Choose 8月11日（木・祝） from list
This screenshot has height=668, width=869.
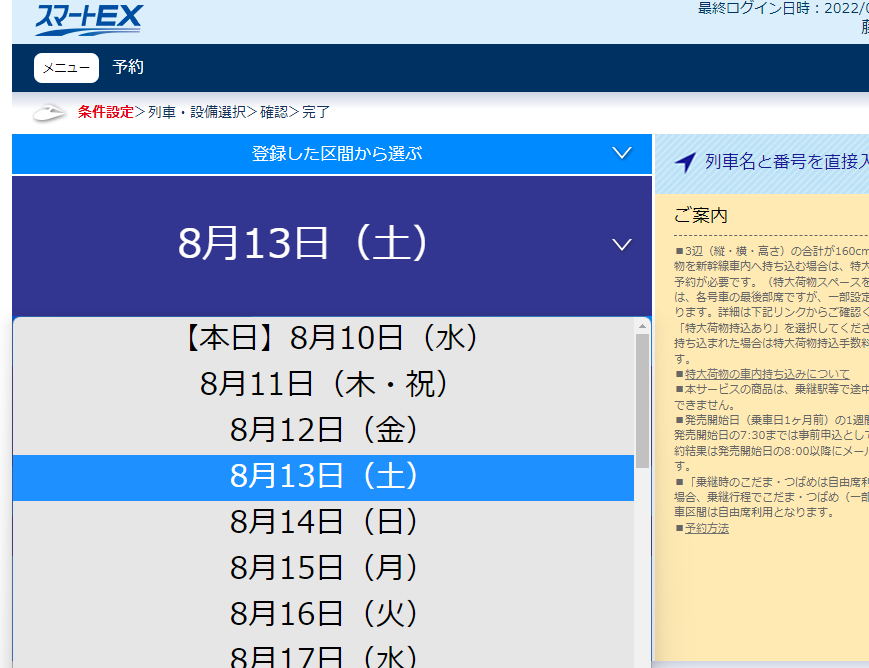pyautogui.click(x=323, y=384)
